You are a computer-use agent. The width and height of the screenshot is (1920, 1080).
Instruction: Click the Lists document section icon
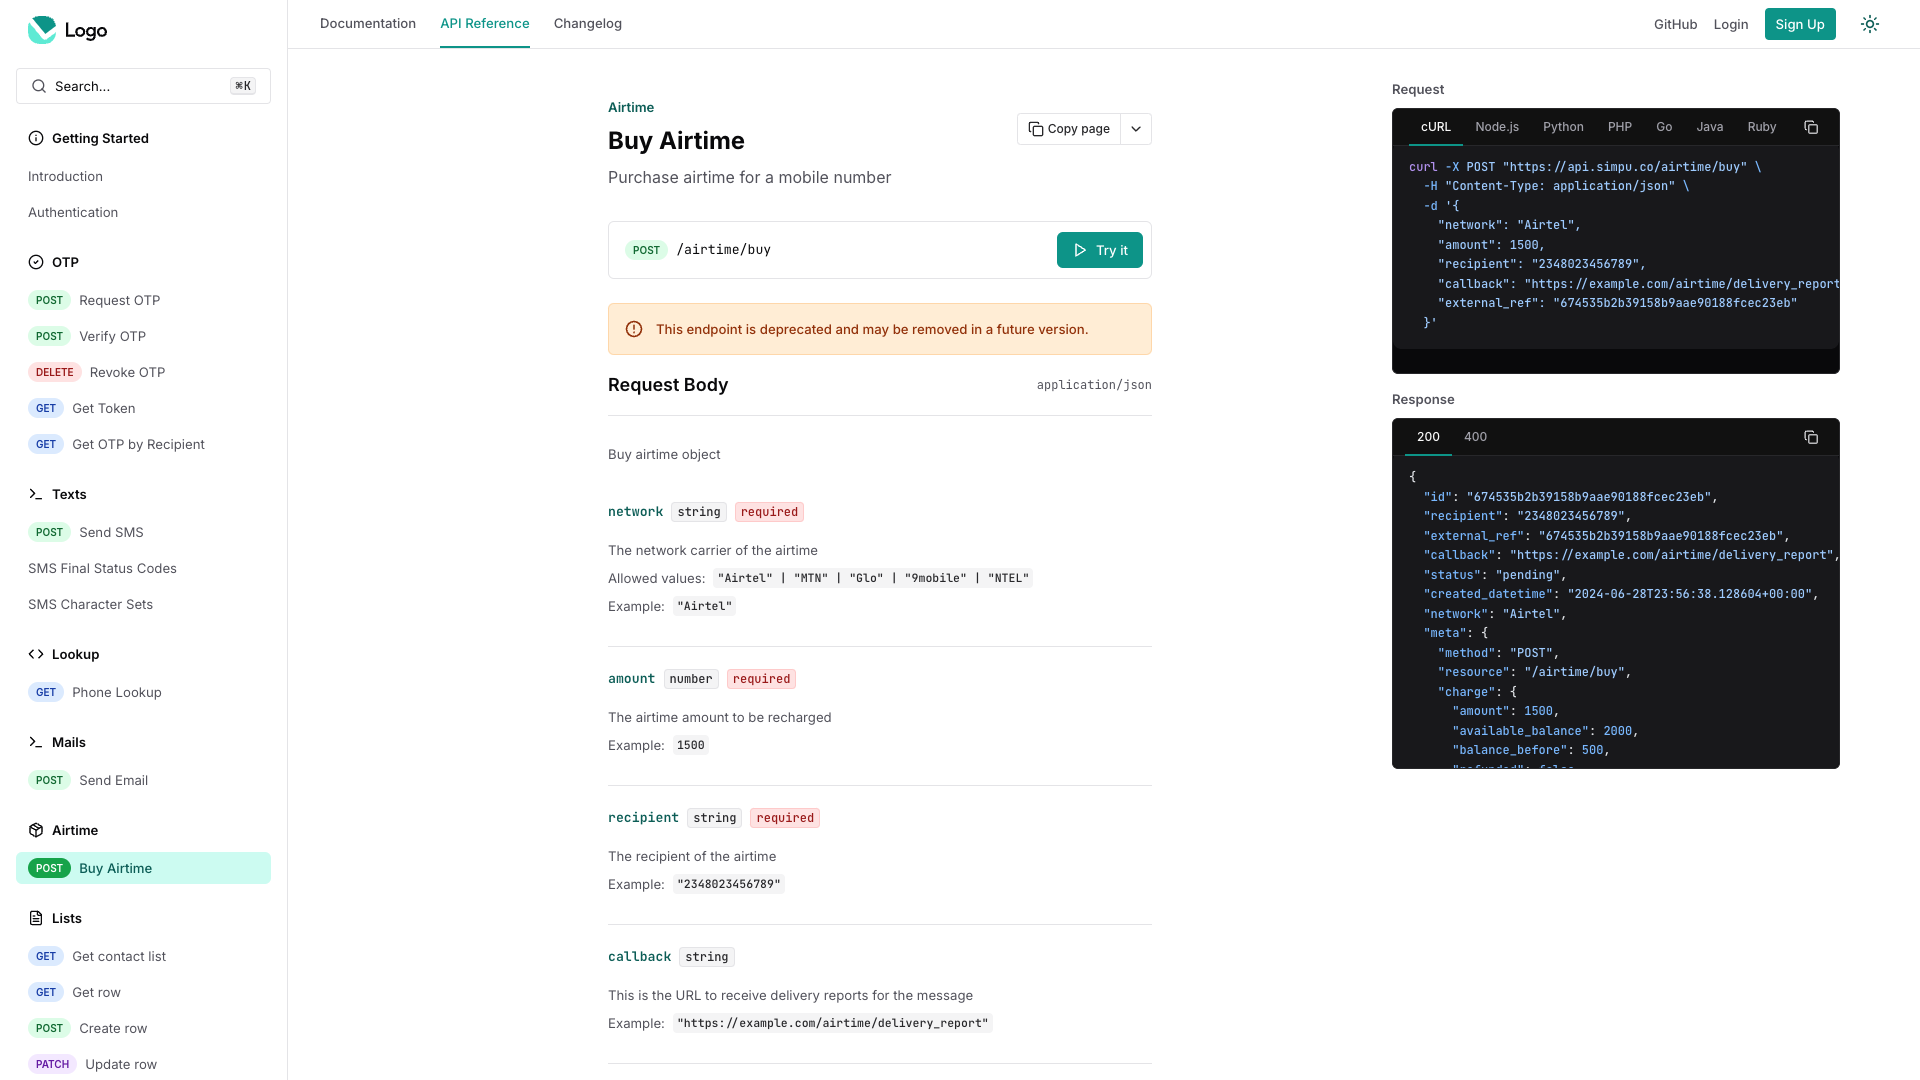[36, 918]
